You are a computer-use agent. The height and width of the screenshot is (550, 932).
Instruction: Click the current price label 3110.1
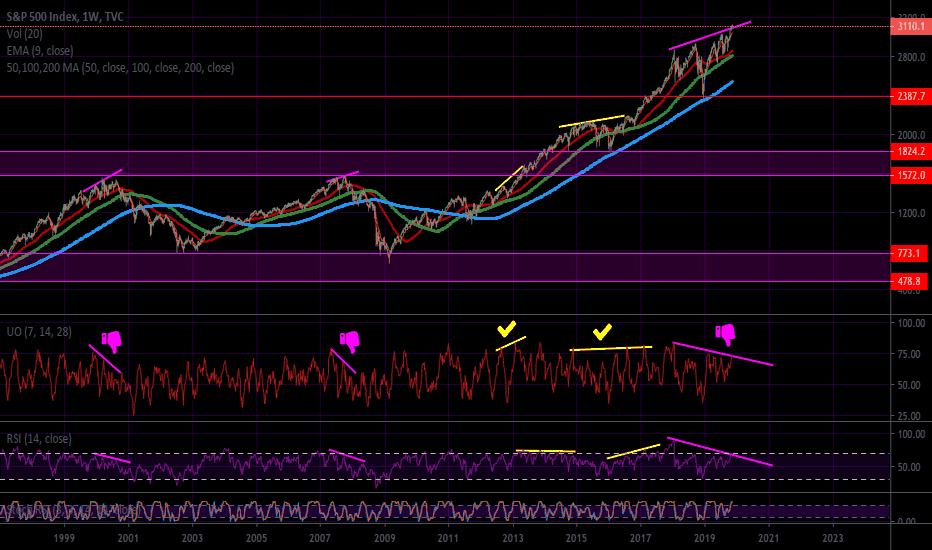911,26
